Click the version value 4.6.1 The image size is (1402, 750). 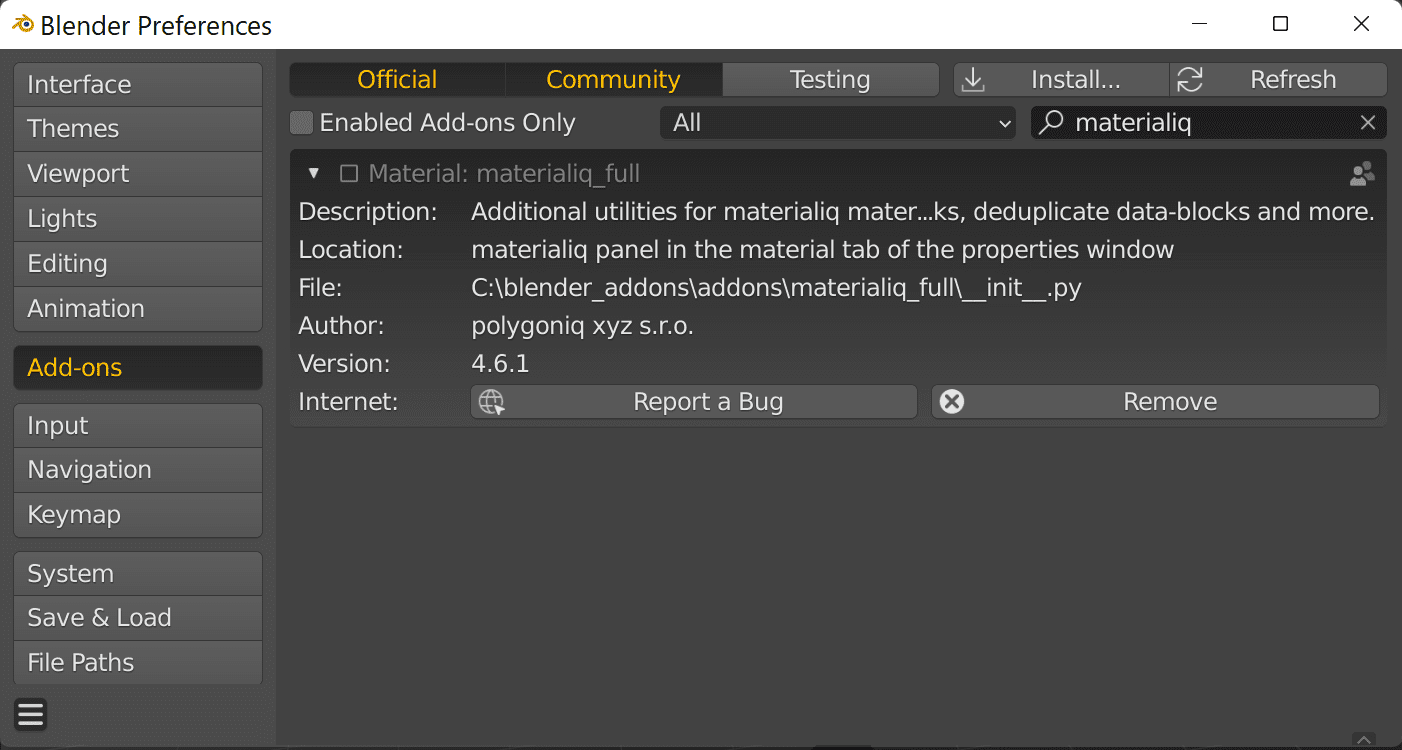pos(500,364)
